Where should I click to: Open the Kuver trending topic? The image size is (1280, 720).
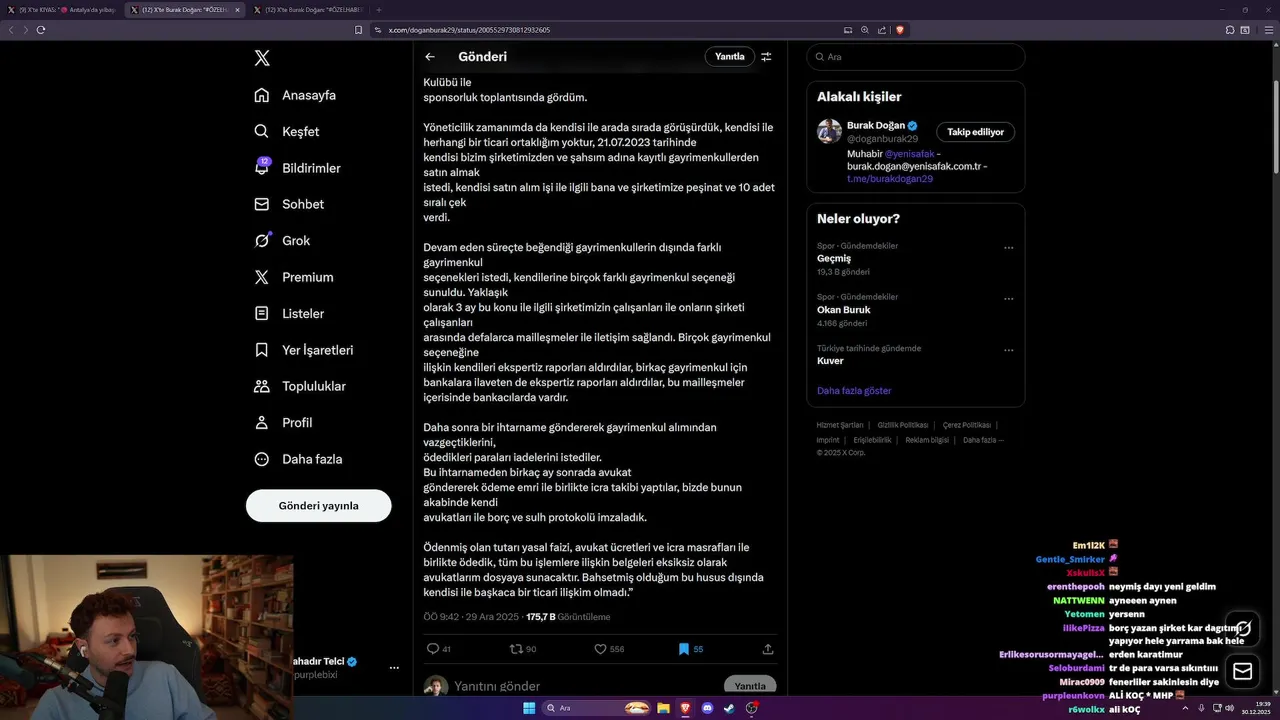click(x=830, y=360)
